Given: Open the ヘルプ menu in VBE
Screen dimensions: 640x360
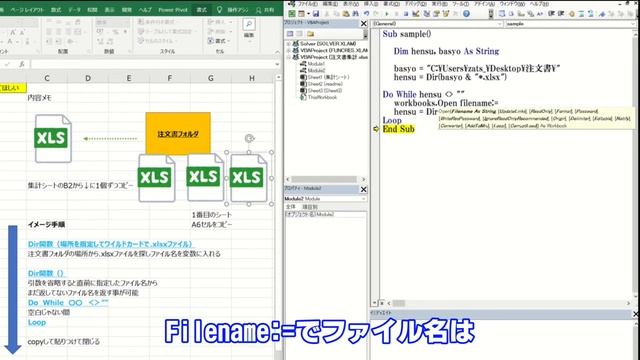Looking at the screenshot, I should point(539,4).
